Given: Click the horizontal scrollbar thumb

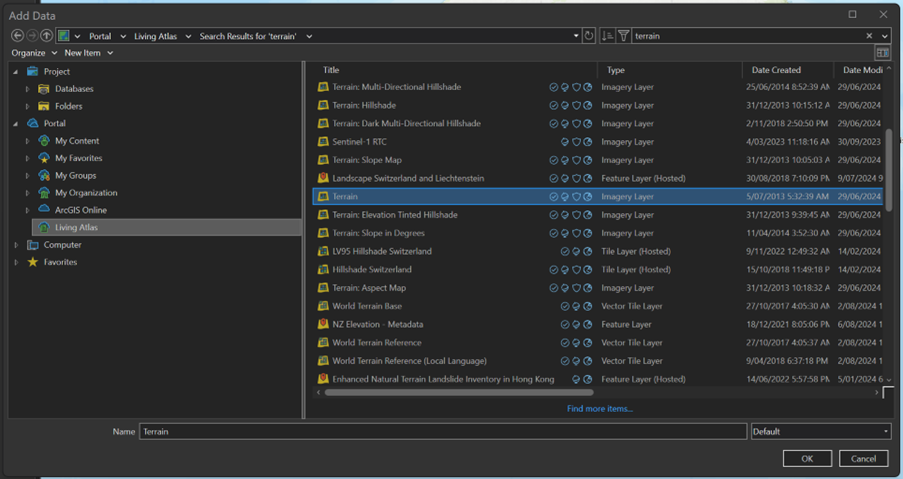Looking at the screenshot, I should pos(459,393).
